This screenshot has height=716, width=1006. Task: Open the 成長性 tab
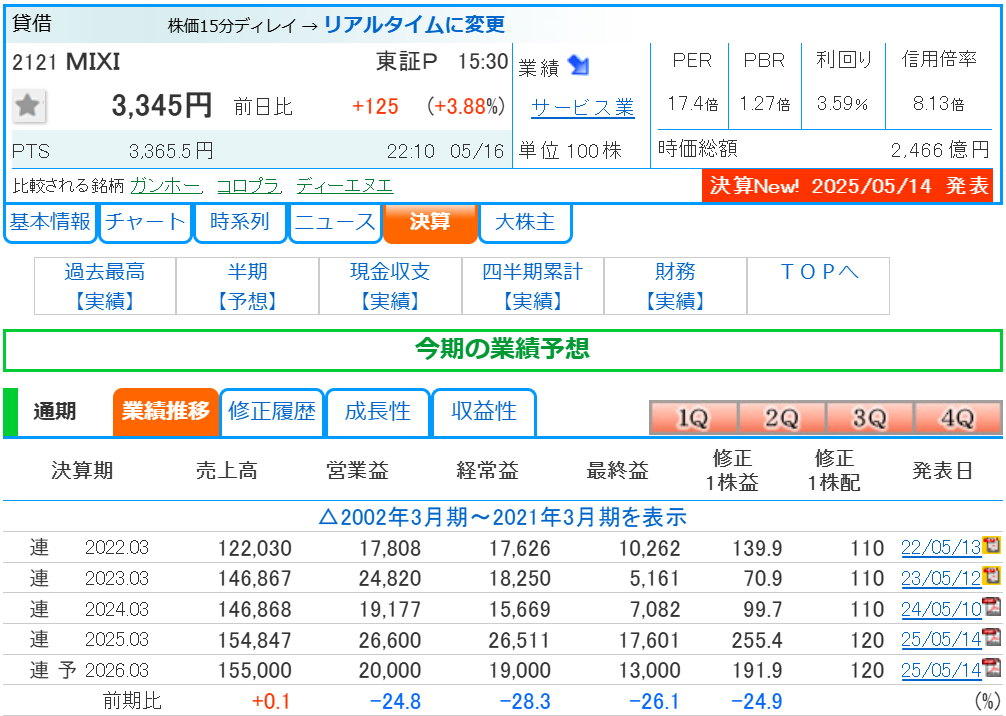[x=378, y=411]
